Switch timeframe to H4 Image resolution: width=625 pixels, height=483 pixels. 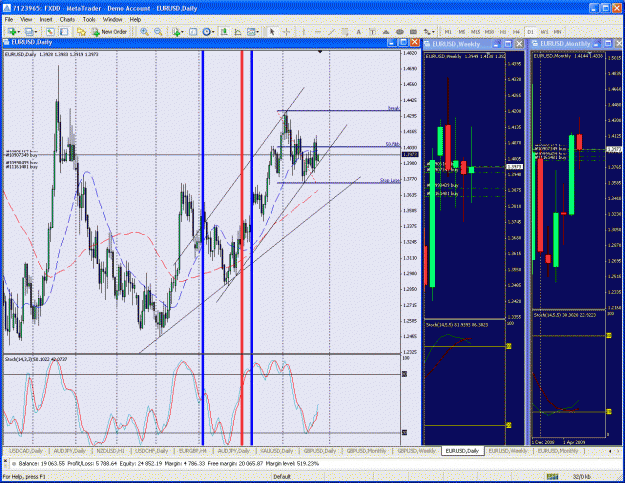point(517,32)
